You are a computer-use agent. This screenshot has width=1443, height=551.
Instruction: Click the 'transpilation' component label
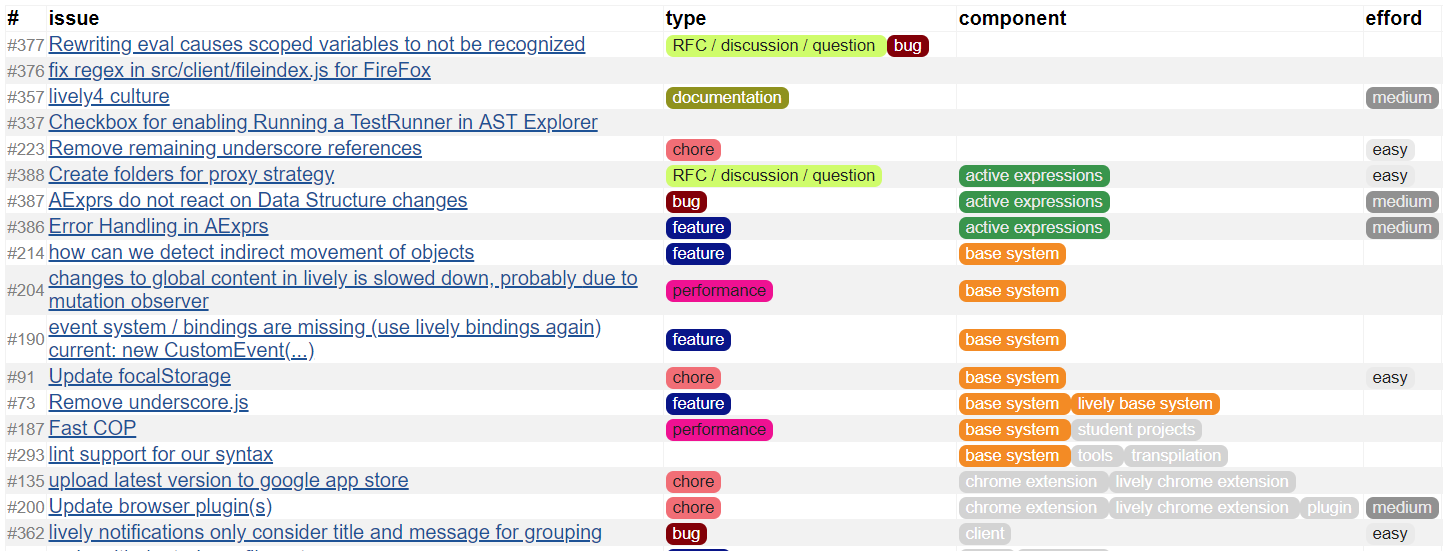click(1176, 456)
